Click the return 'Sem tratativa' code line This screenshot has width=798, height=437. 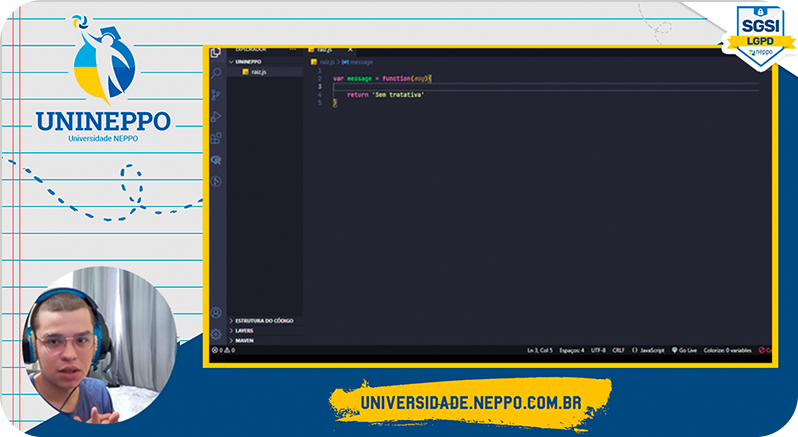click(385, 95)
